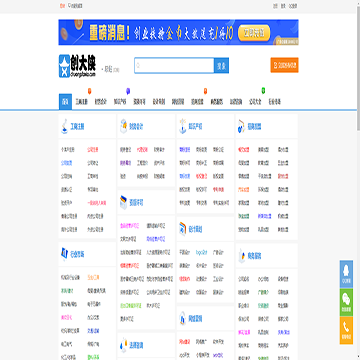Click the purple badge above the navigation bar
Image resolution: width=360 pixels, height=360 pixels.
pos(128,91)
